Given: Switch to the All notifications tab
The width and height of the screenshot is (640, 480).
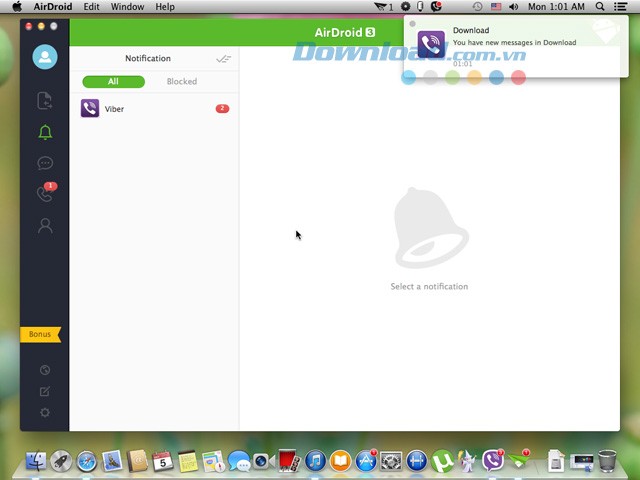Looking at the screenshot, I should pos(113,82).
